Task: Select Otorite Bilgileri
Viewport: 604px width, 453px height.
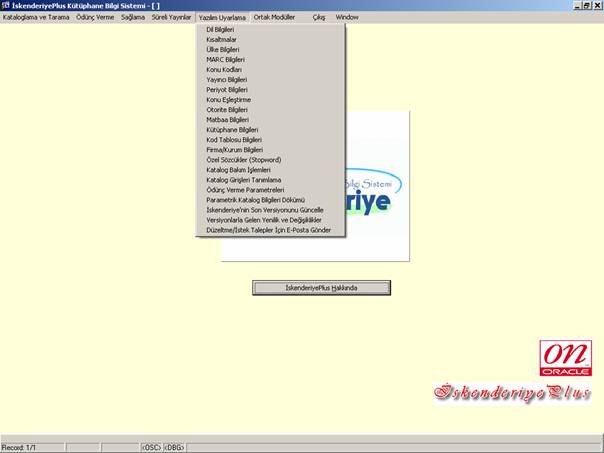Action: (270, 110)
